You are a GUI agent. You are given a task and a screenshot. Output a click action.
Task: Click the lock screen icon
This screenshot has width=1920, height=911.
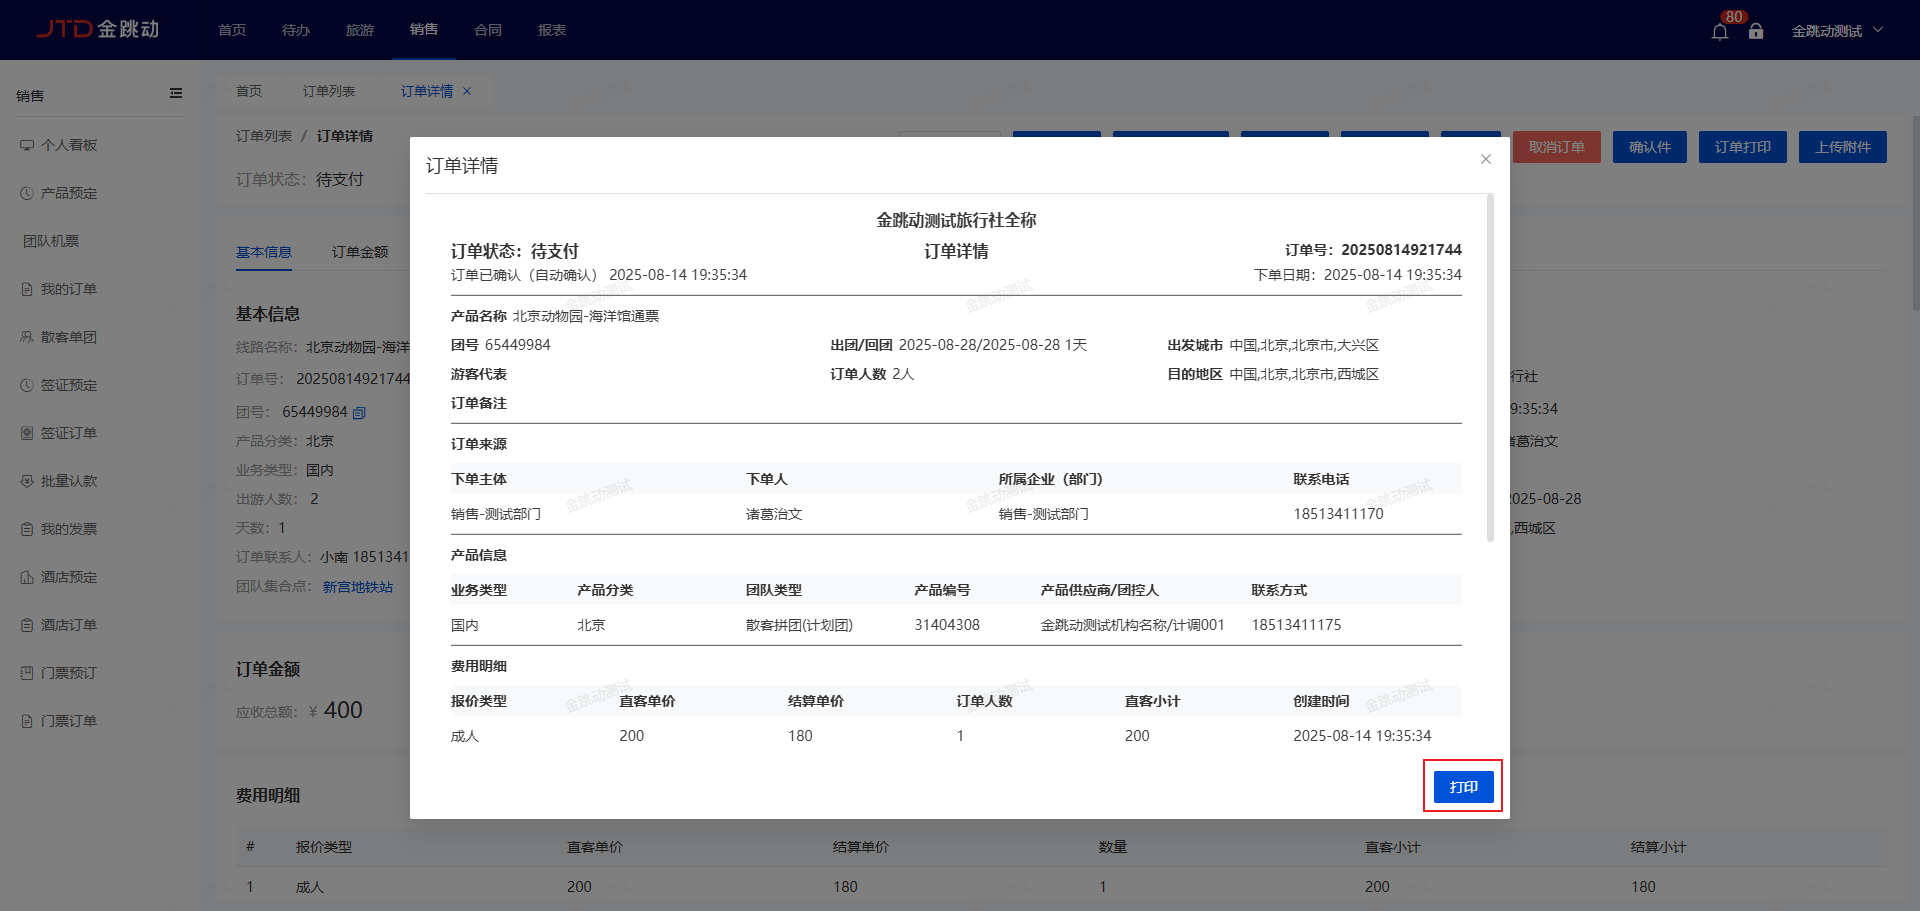point(1756,32)
